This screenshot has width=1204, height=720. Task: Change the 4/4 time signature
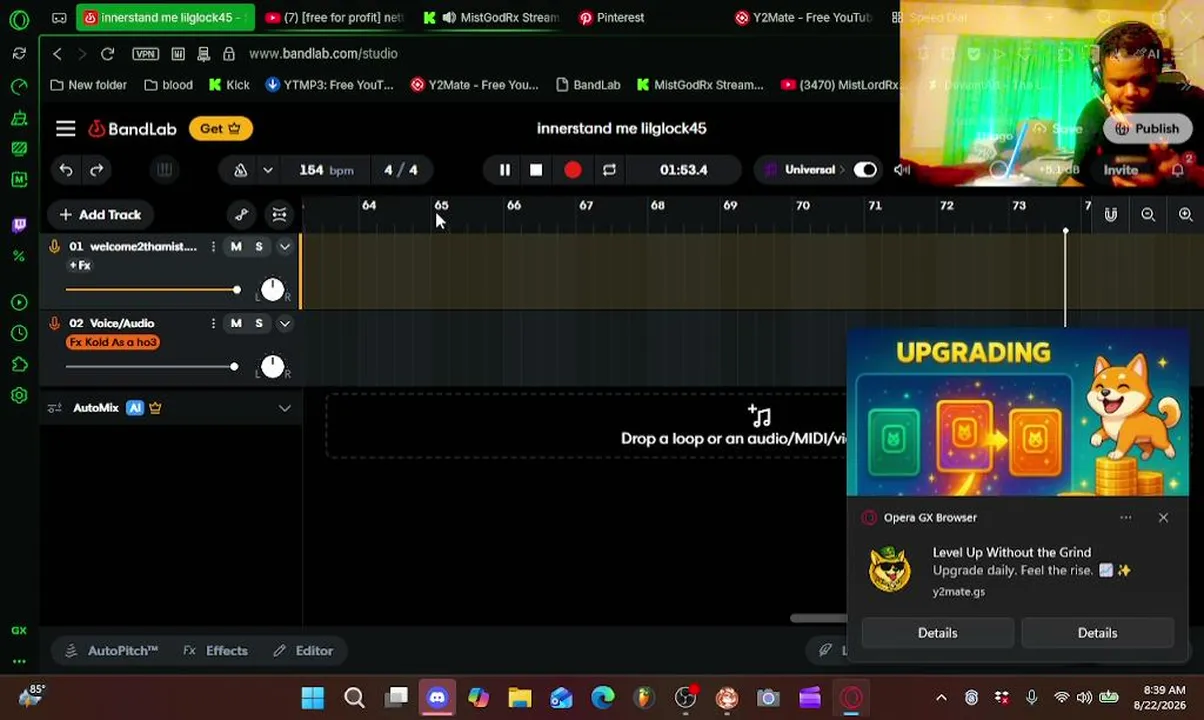click(x=400, y=170)
